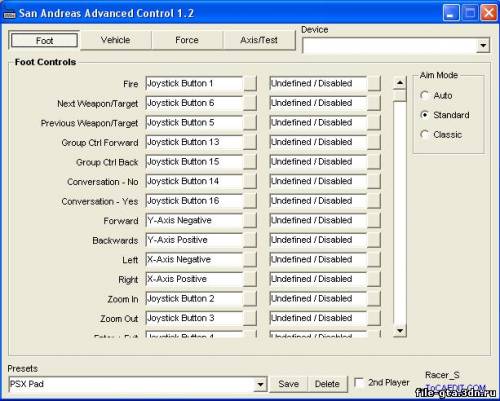This screenshot has height=401, width=500.
Task: Click the app icon in the title bar
Action: click(x=9, y=14)
